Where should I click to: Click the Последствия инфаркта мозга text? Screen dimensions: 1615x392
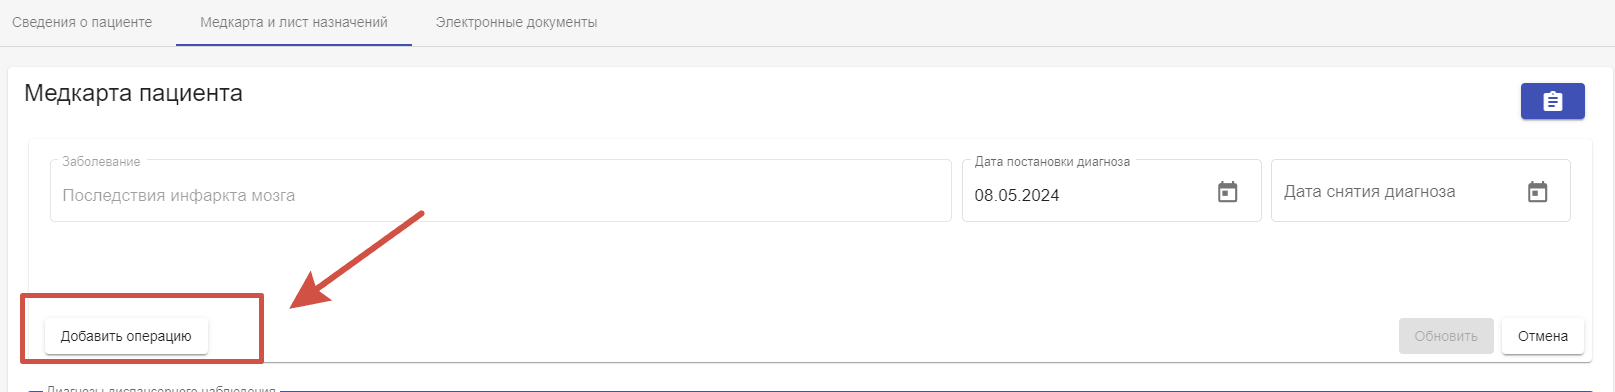(x=179, y=195)
